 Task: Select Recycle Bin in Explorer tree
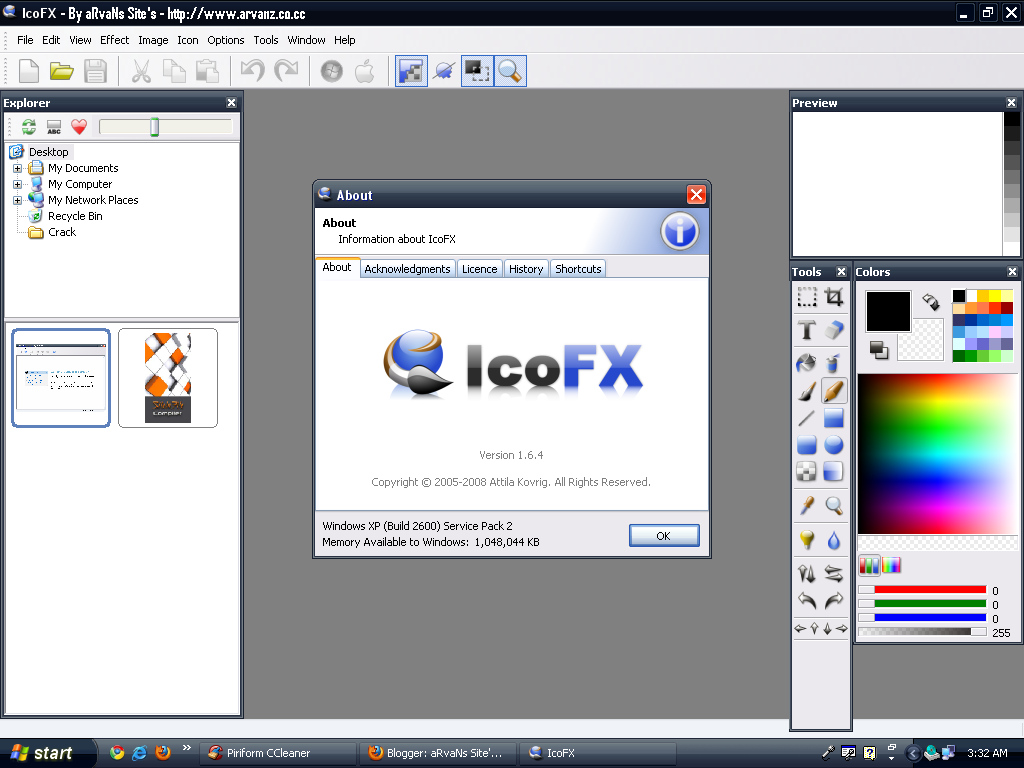(75, 216)
